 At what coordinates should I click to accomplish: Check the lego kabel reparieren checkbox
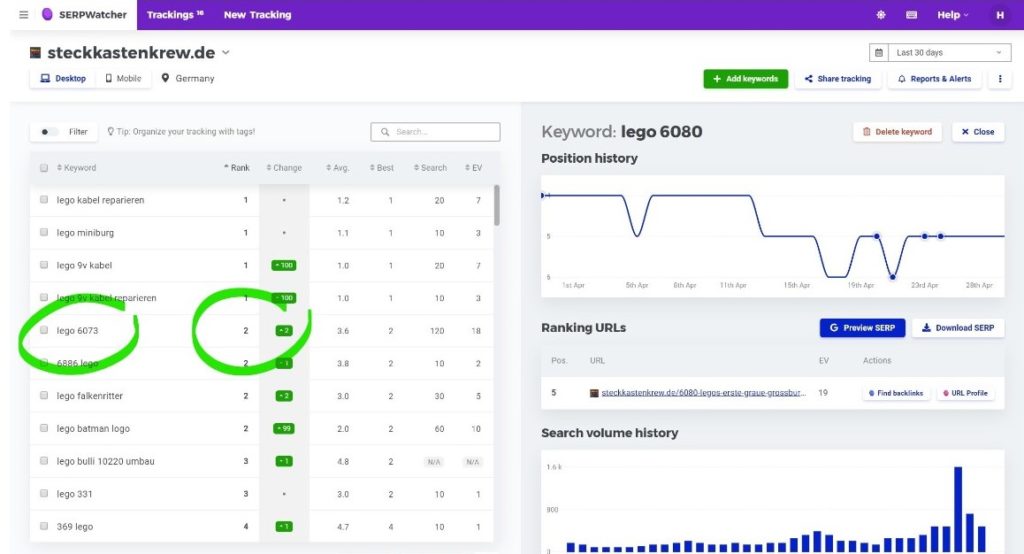44,200
